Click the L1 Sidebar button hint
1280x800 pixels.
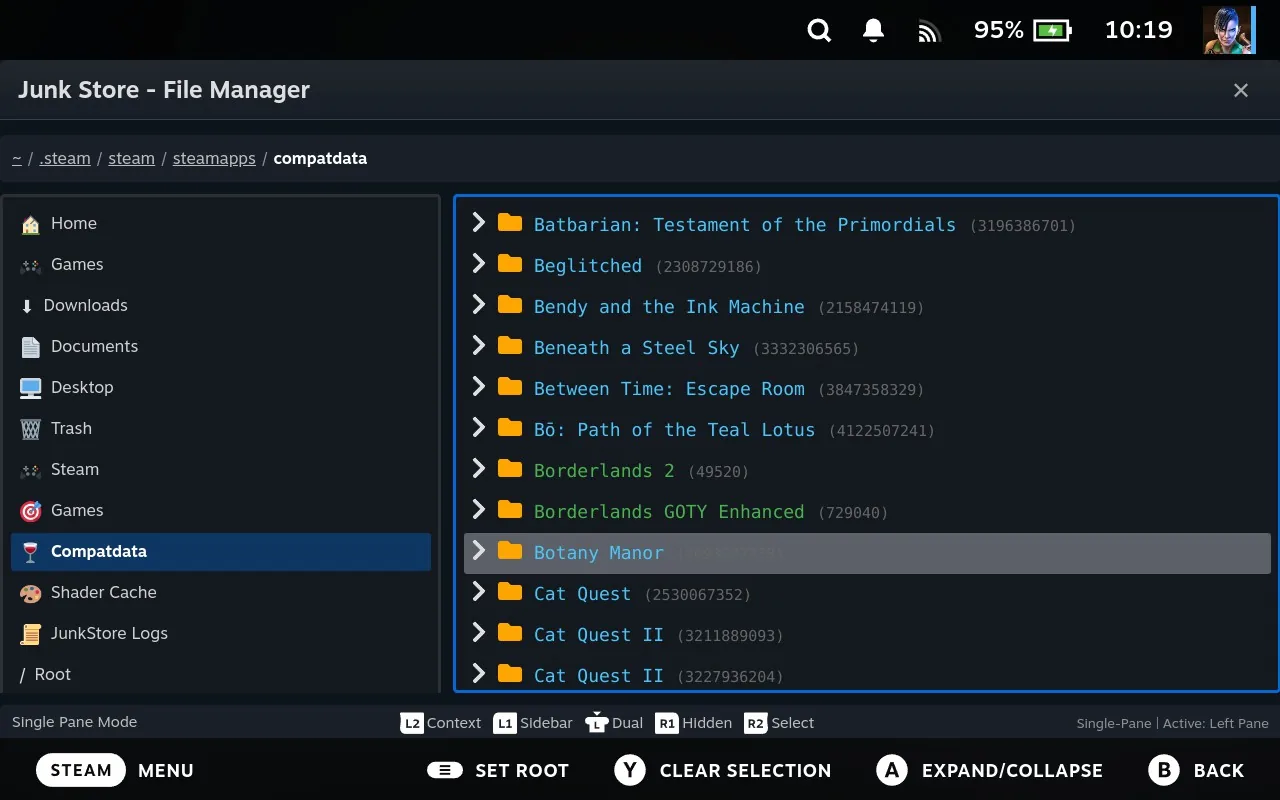coord(533,723)
